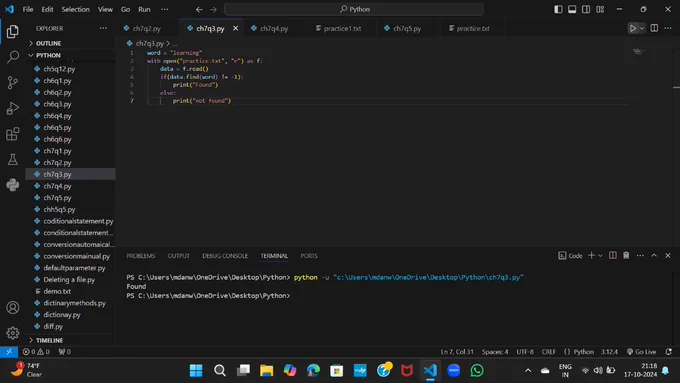Open Explorer views and more actions
Screen dimensions: 680x383
[103, 28]
